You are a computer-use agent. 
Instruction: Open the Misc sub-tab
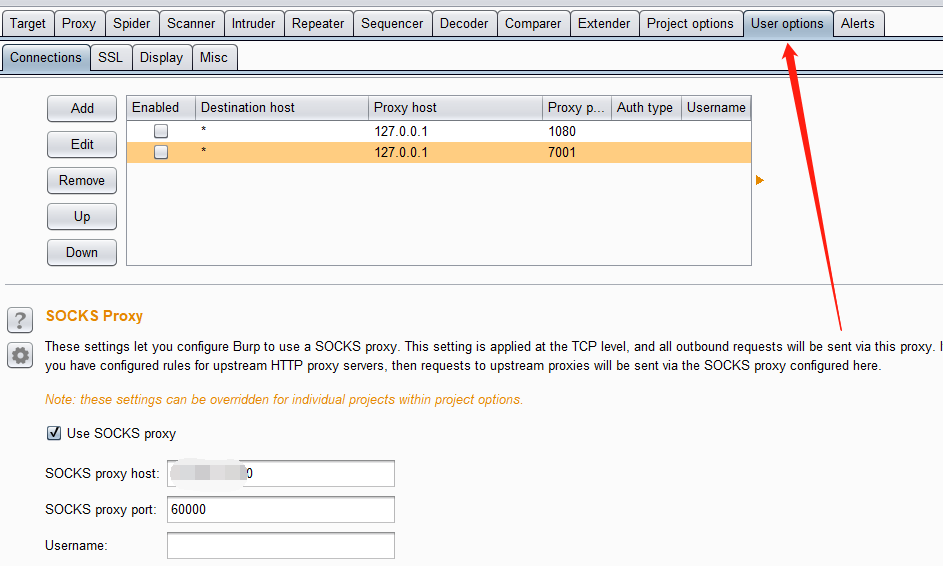click(214, 58)
